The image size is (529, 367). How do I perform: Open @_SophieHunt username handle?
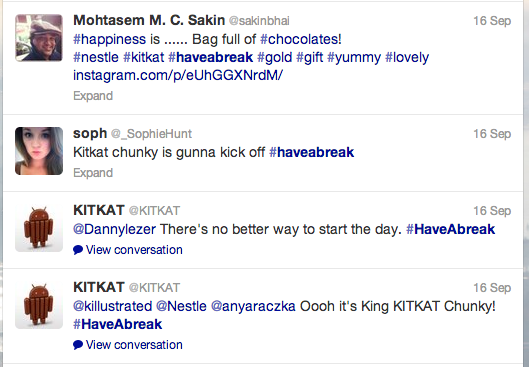tap(151, 134)
